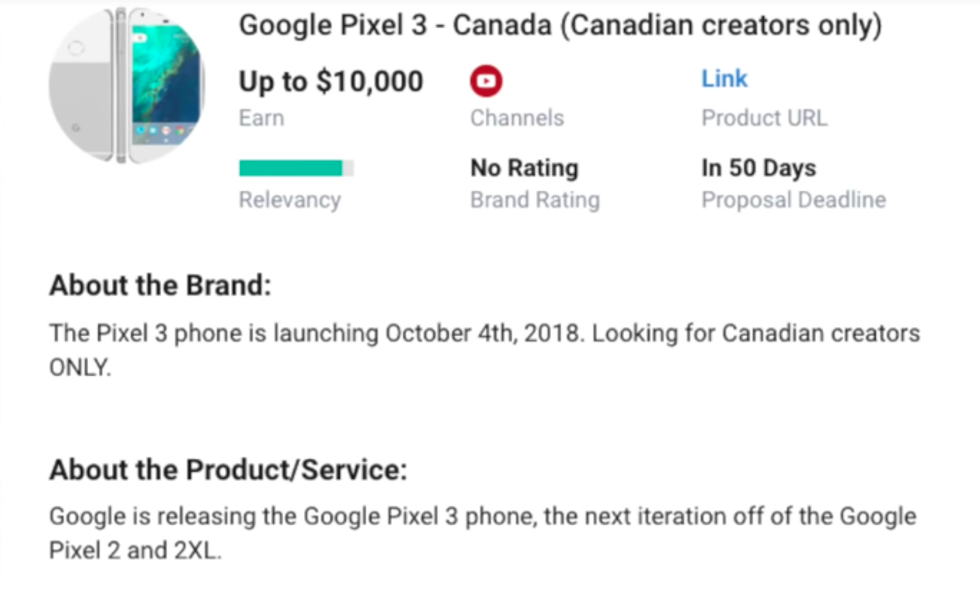980x599 pixels.
Task: Click the Up to $10,000 earn amount
Action: [x=331, y=82]
